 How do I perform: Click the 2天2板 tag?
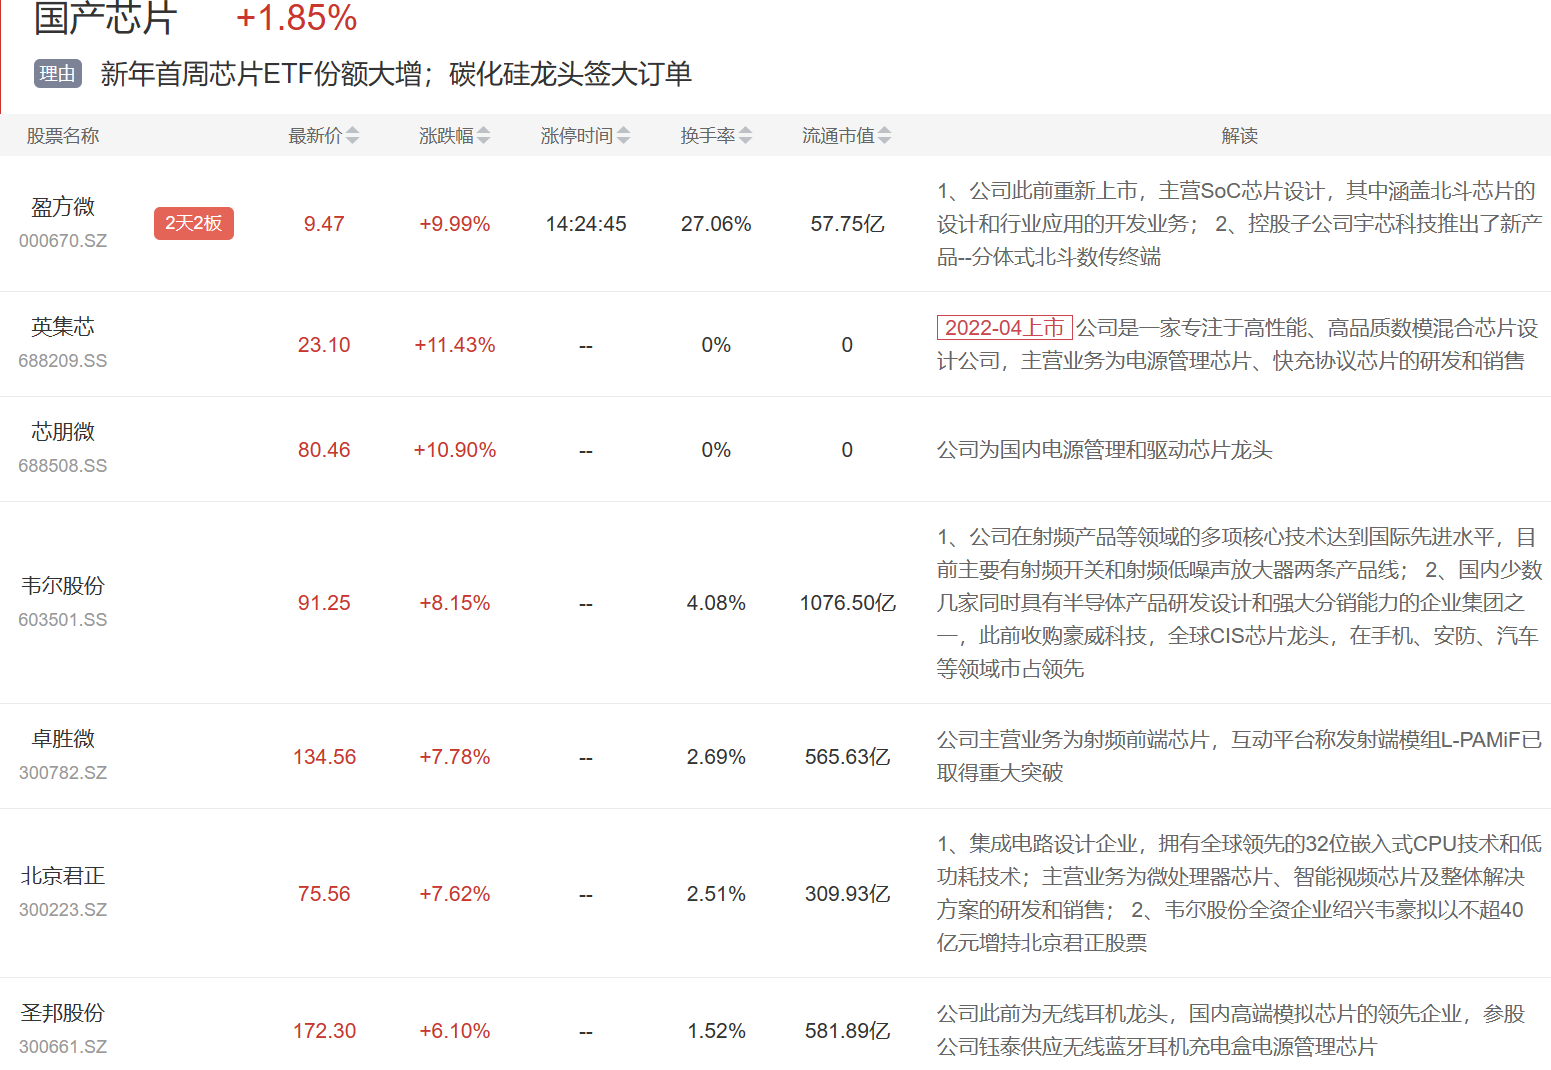(x=194, y=223)
